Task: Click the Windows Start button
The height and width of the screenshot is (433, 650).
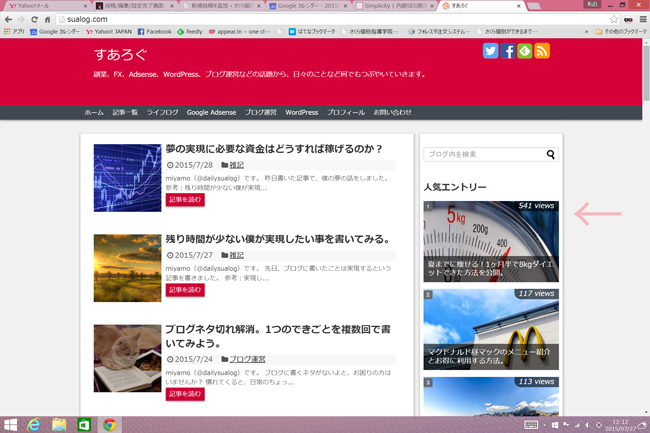Action: click(x=10, y=424)
